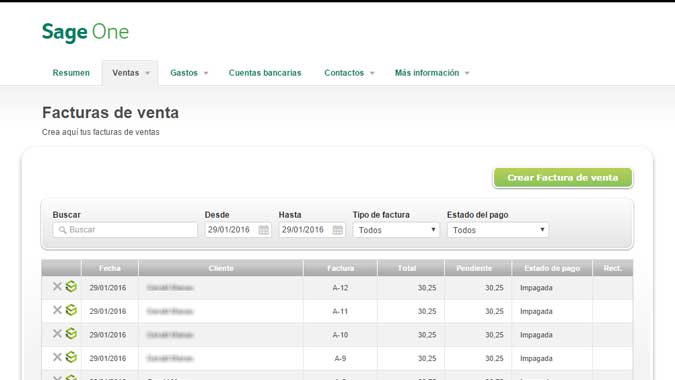
Task: Click the Rect. column header
Action: [x=613, y=268]
